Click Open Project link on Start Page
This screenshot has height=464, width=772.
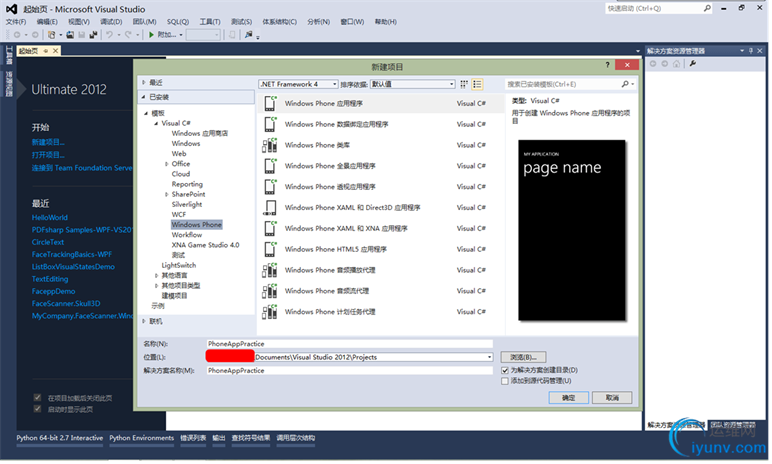[48, 156]
